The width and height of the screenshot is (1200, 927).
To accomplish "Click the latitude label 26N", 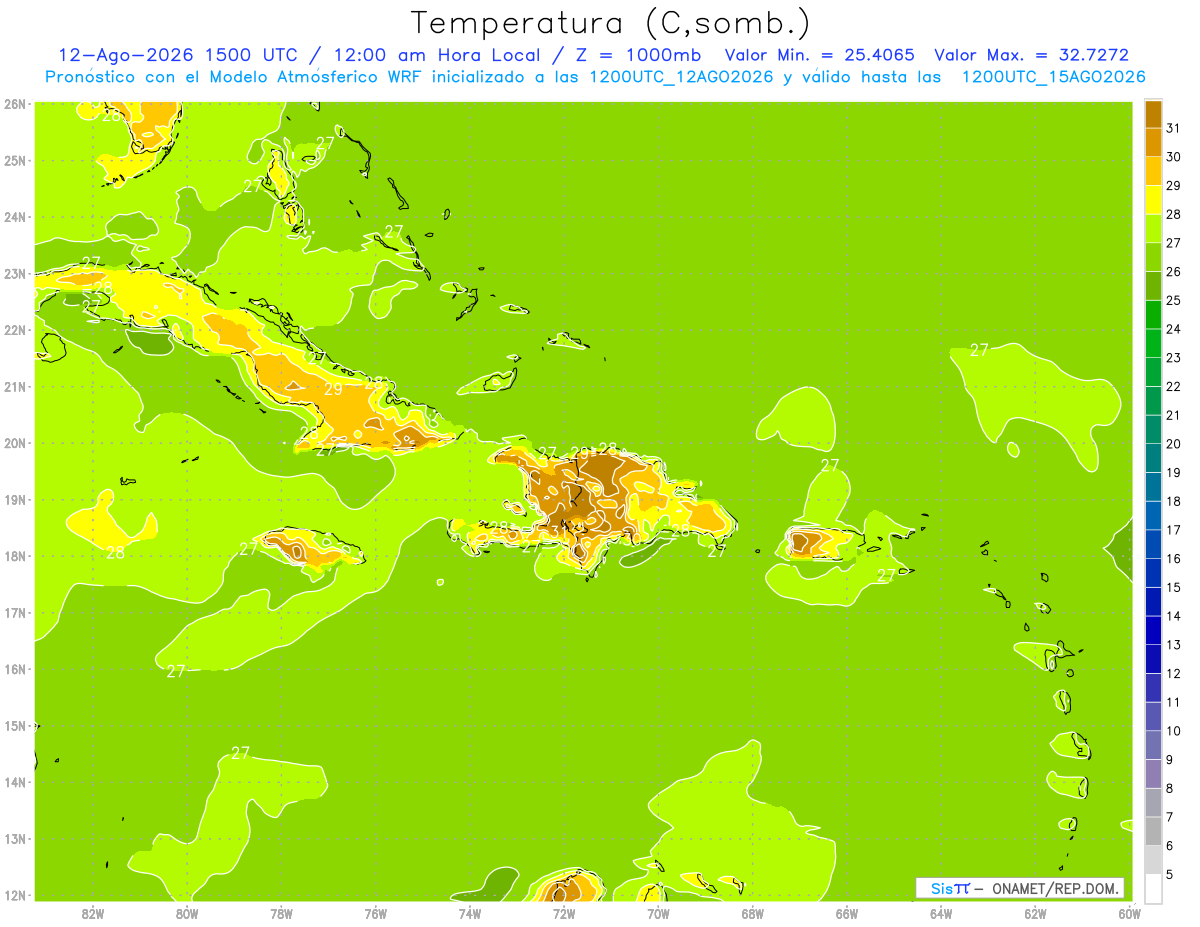I will pyautogui.click(x=14, y=104).
